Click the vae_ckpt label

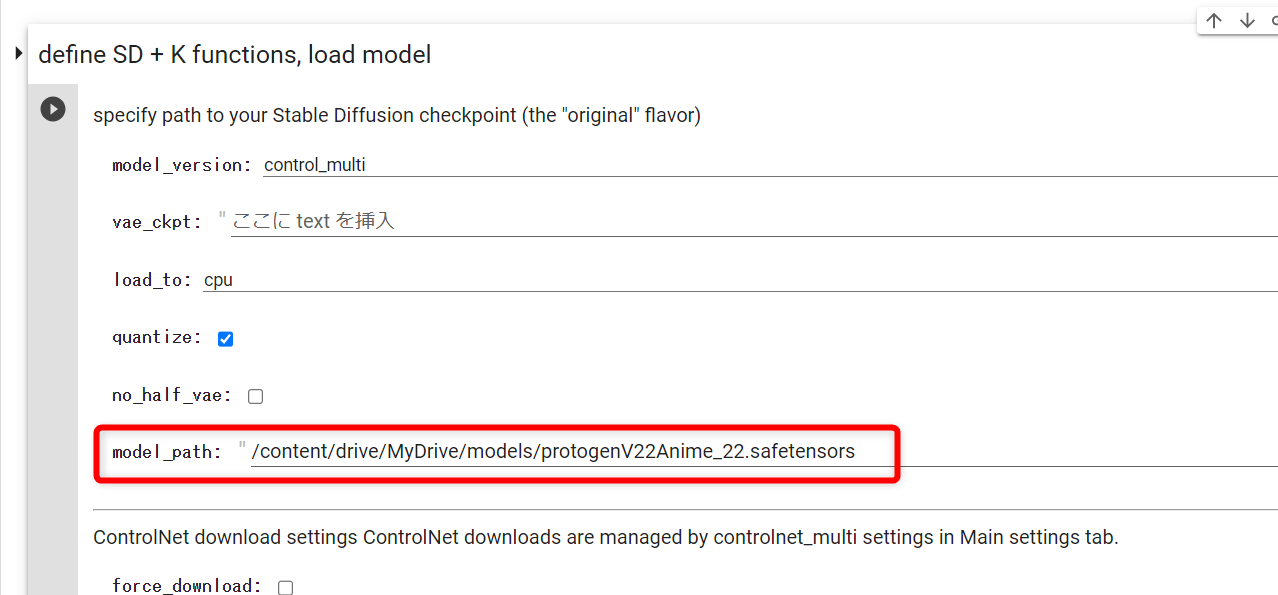point(157,222)
